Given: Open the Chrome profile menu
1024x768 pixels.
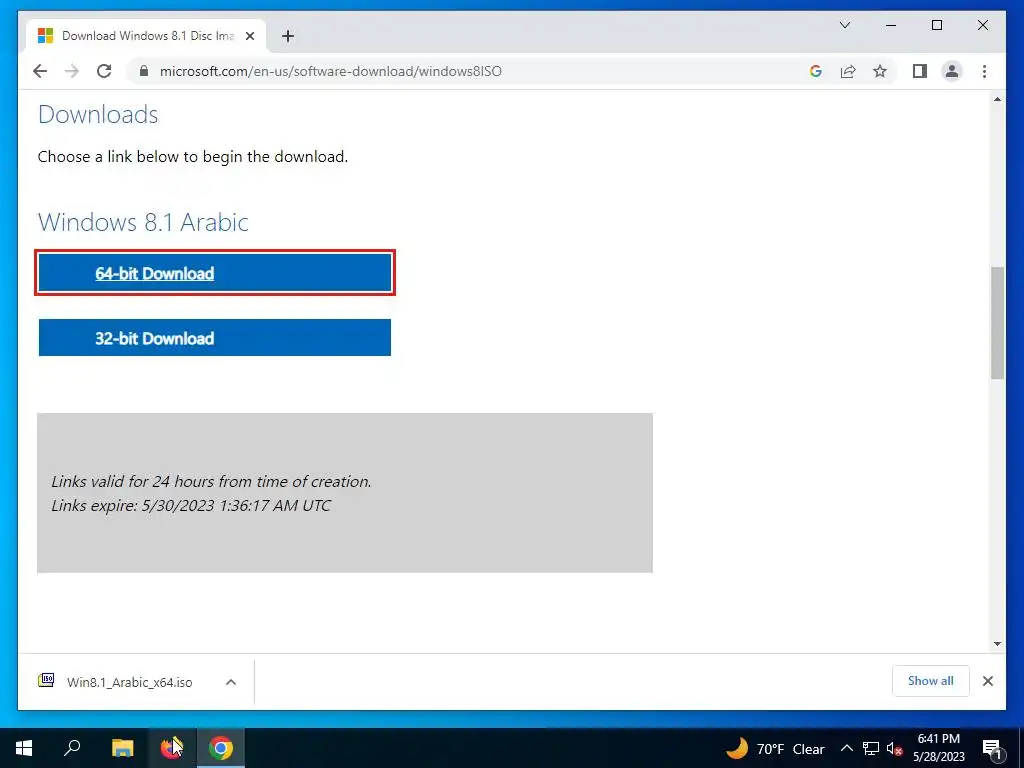Looking at the screenshot, I should tap(952, 71).
